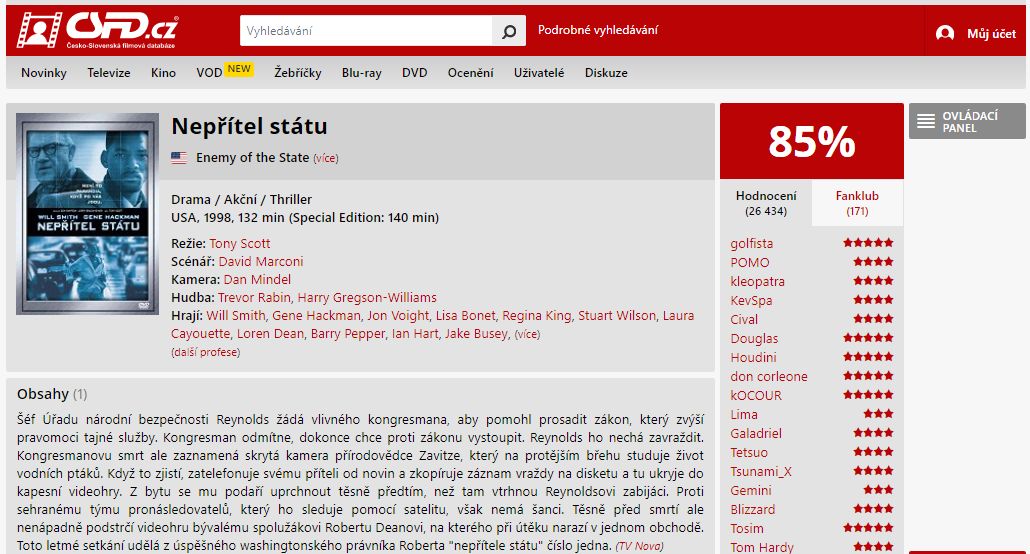Open user POMO's profile
The height and width of the screenshot is (554, 1030).
[x=750, y=262]
